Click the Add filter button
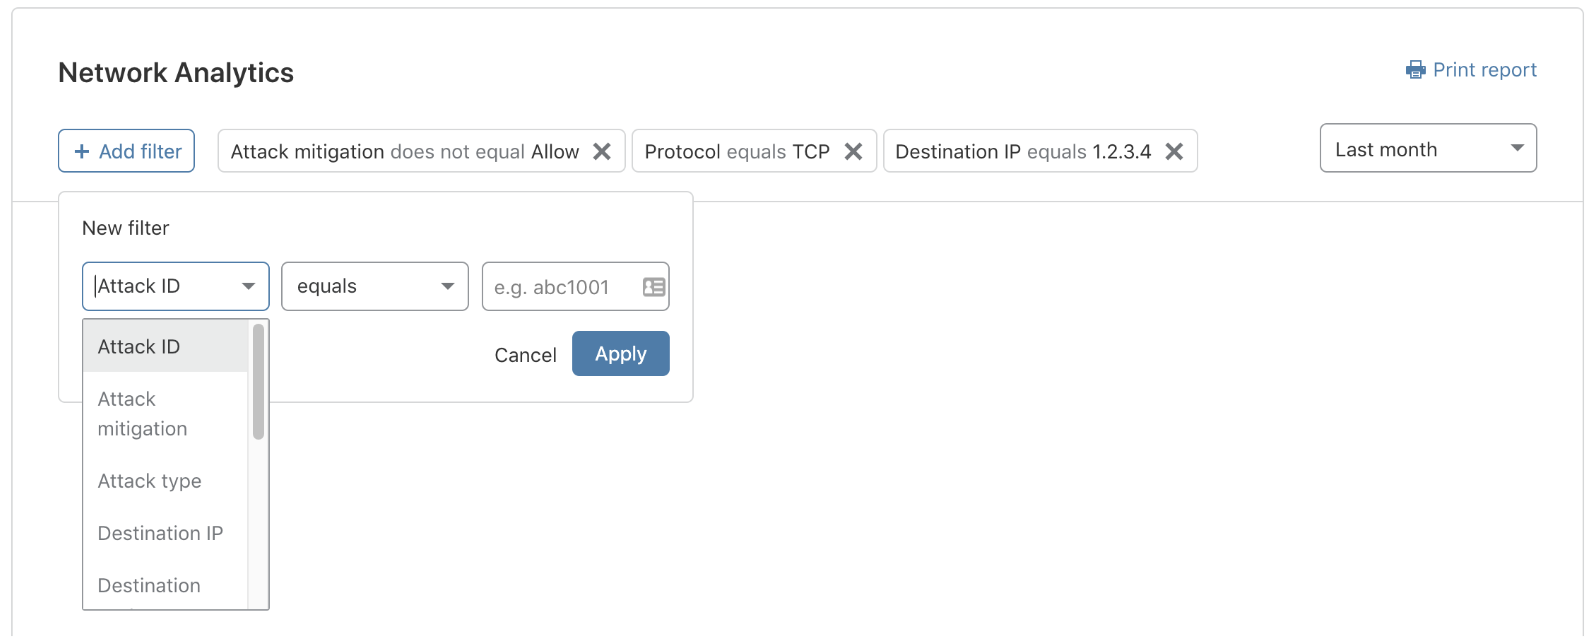 click(126, 151)
